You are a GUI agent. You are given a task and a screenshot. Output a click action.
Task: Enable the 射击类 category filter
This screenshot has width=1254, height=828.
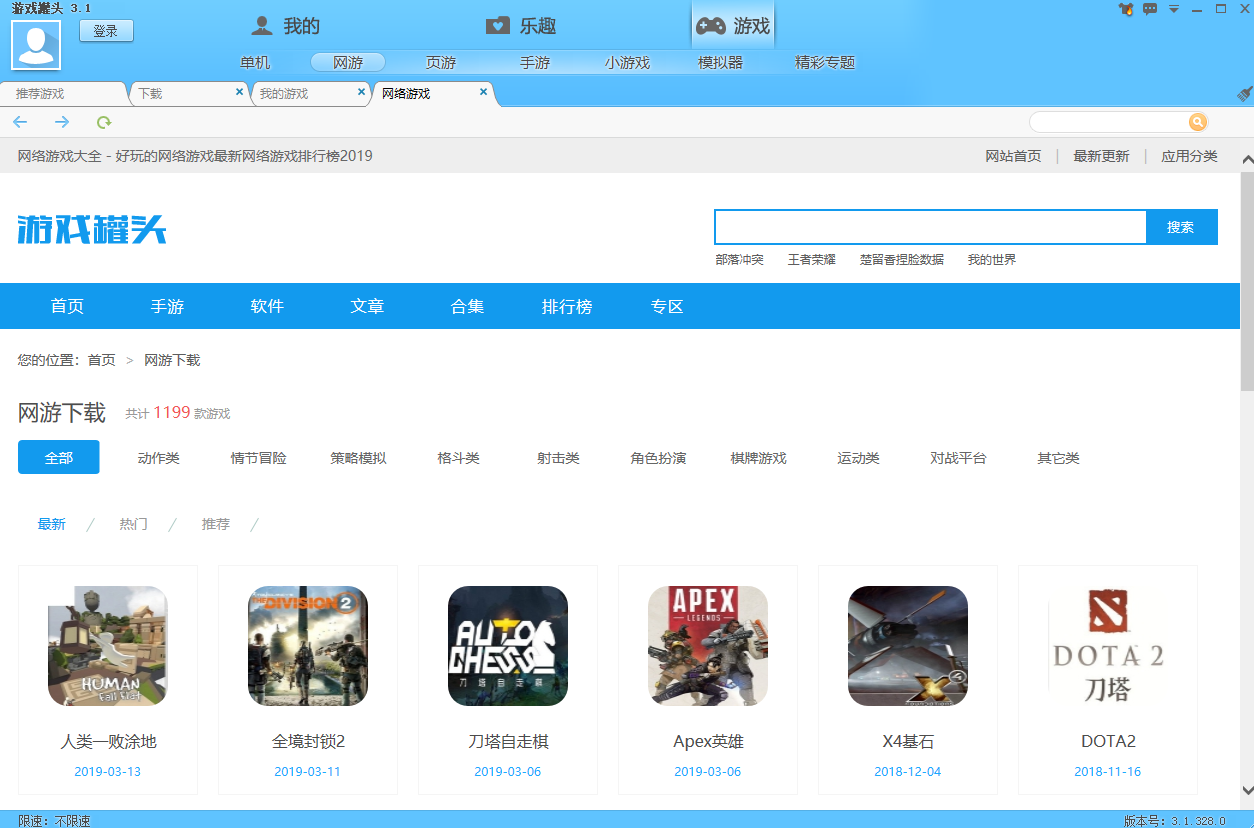(x=558, y=457)
